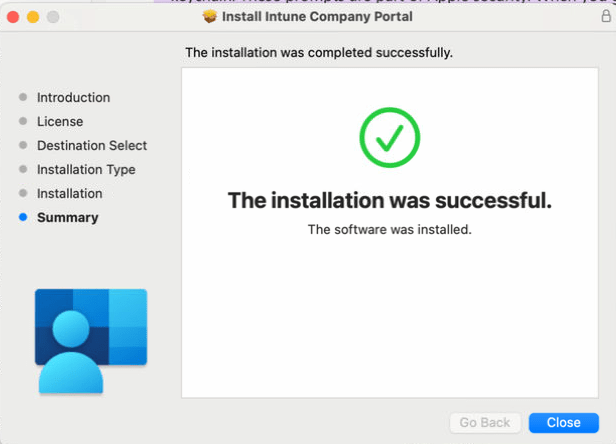
Task: Select the Destination Select step
Action: click(x=92, y=145)
